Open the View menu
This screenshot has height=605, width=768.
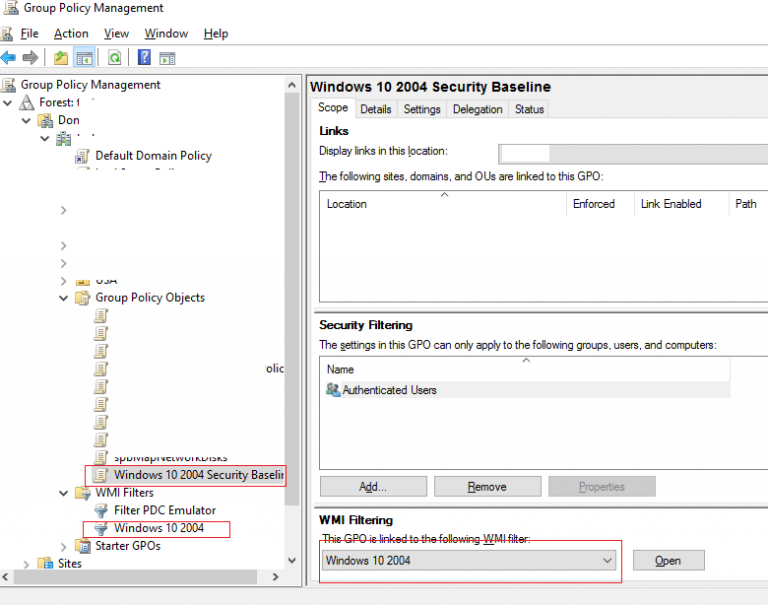tap(116, 34)
